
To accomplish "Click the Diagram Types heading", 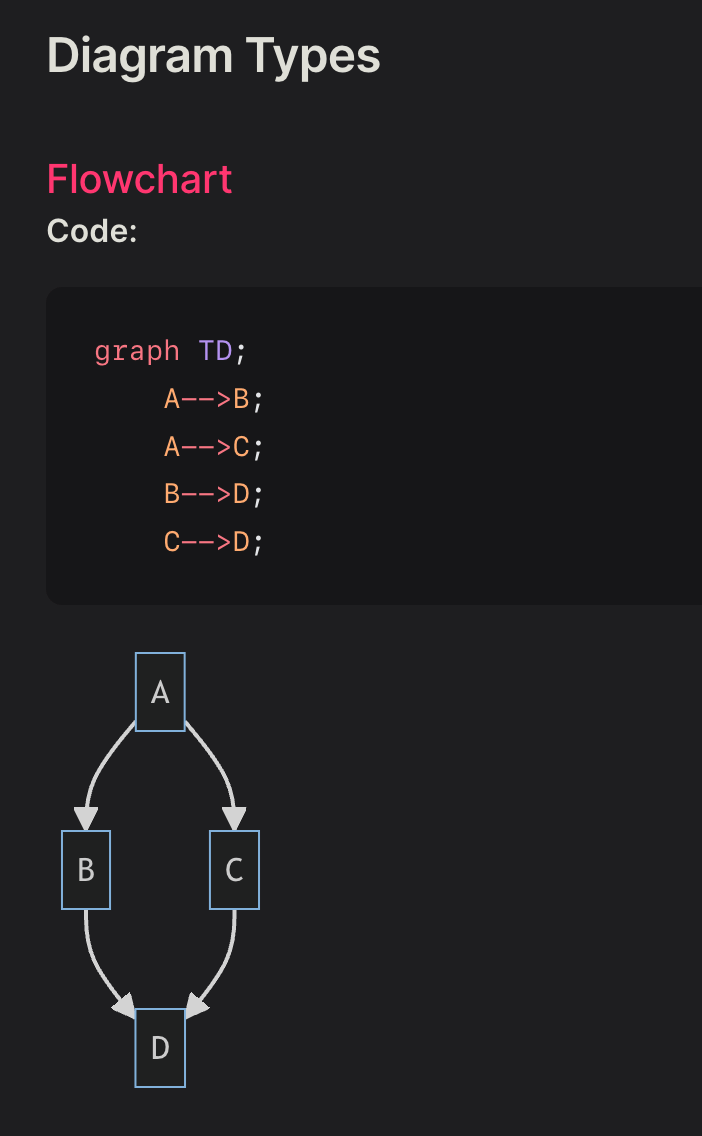I will tap(213, 55).
